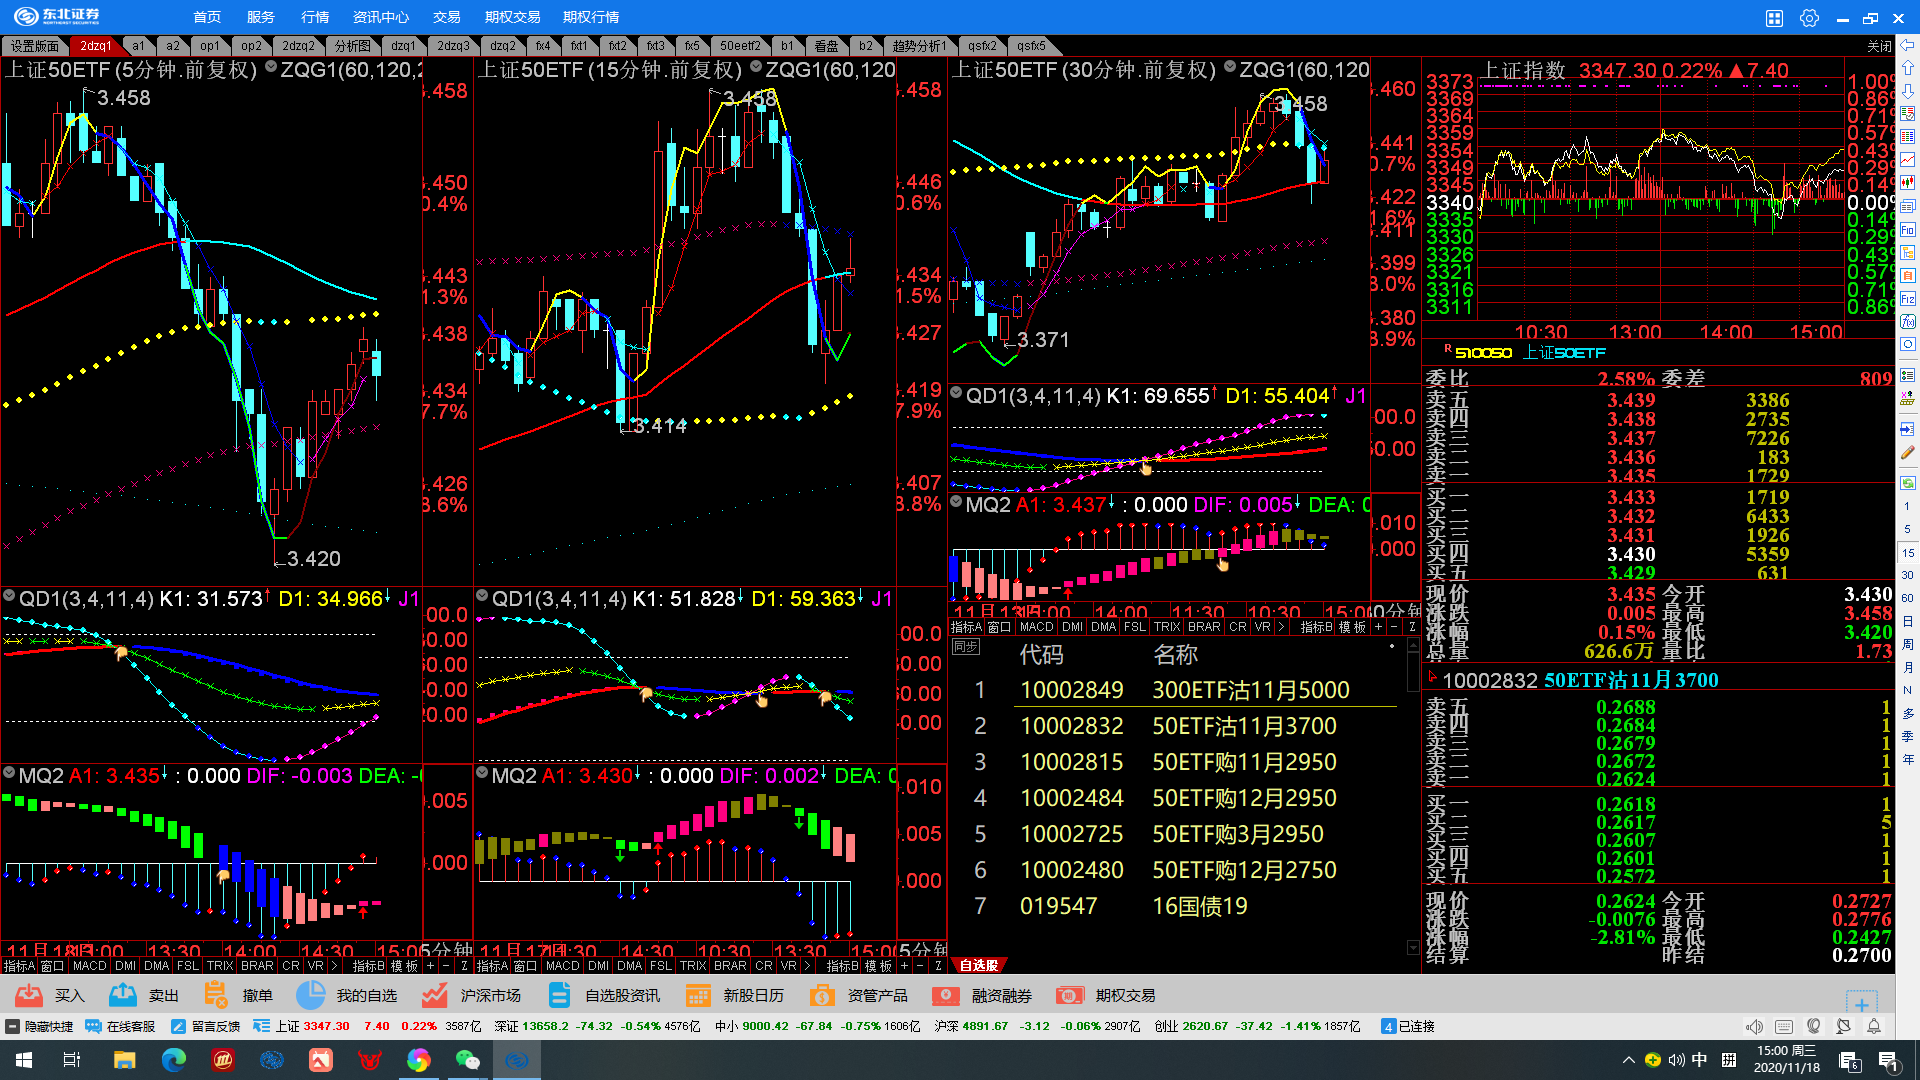This screenshot has width=1920, height=1080.
Task: Toggle QD1 indicator circle in 30分钟 chart
Action: pyautogui.click(x=956, y=394)
